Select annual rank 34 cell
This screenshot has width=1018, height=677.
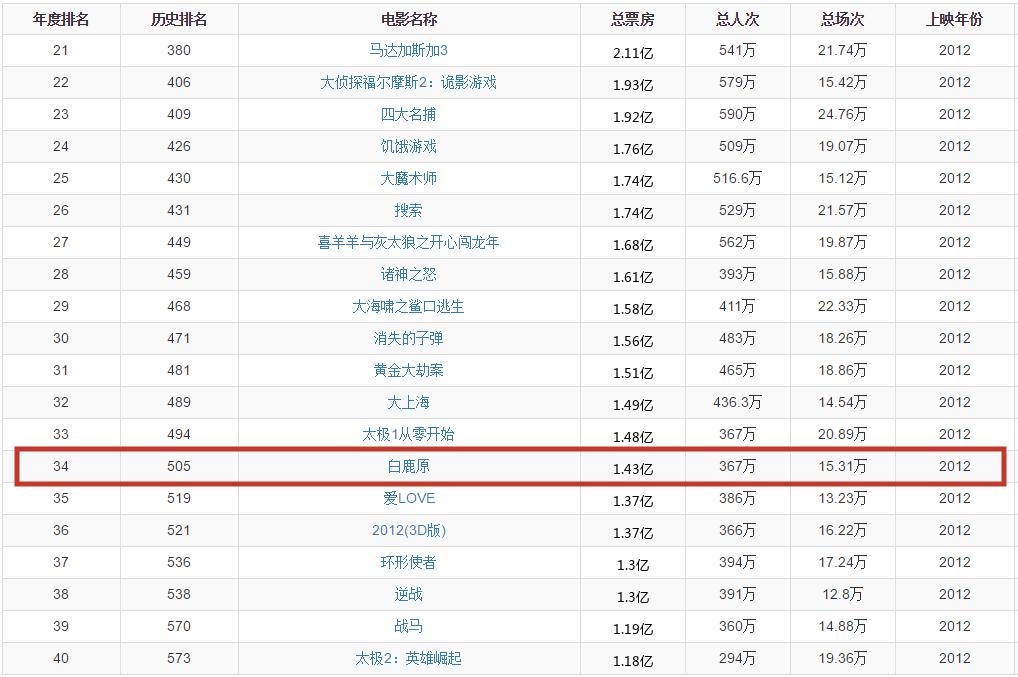61,466
